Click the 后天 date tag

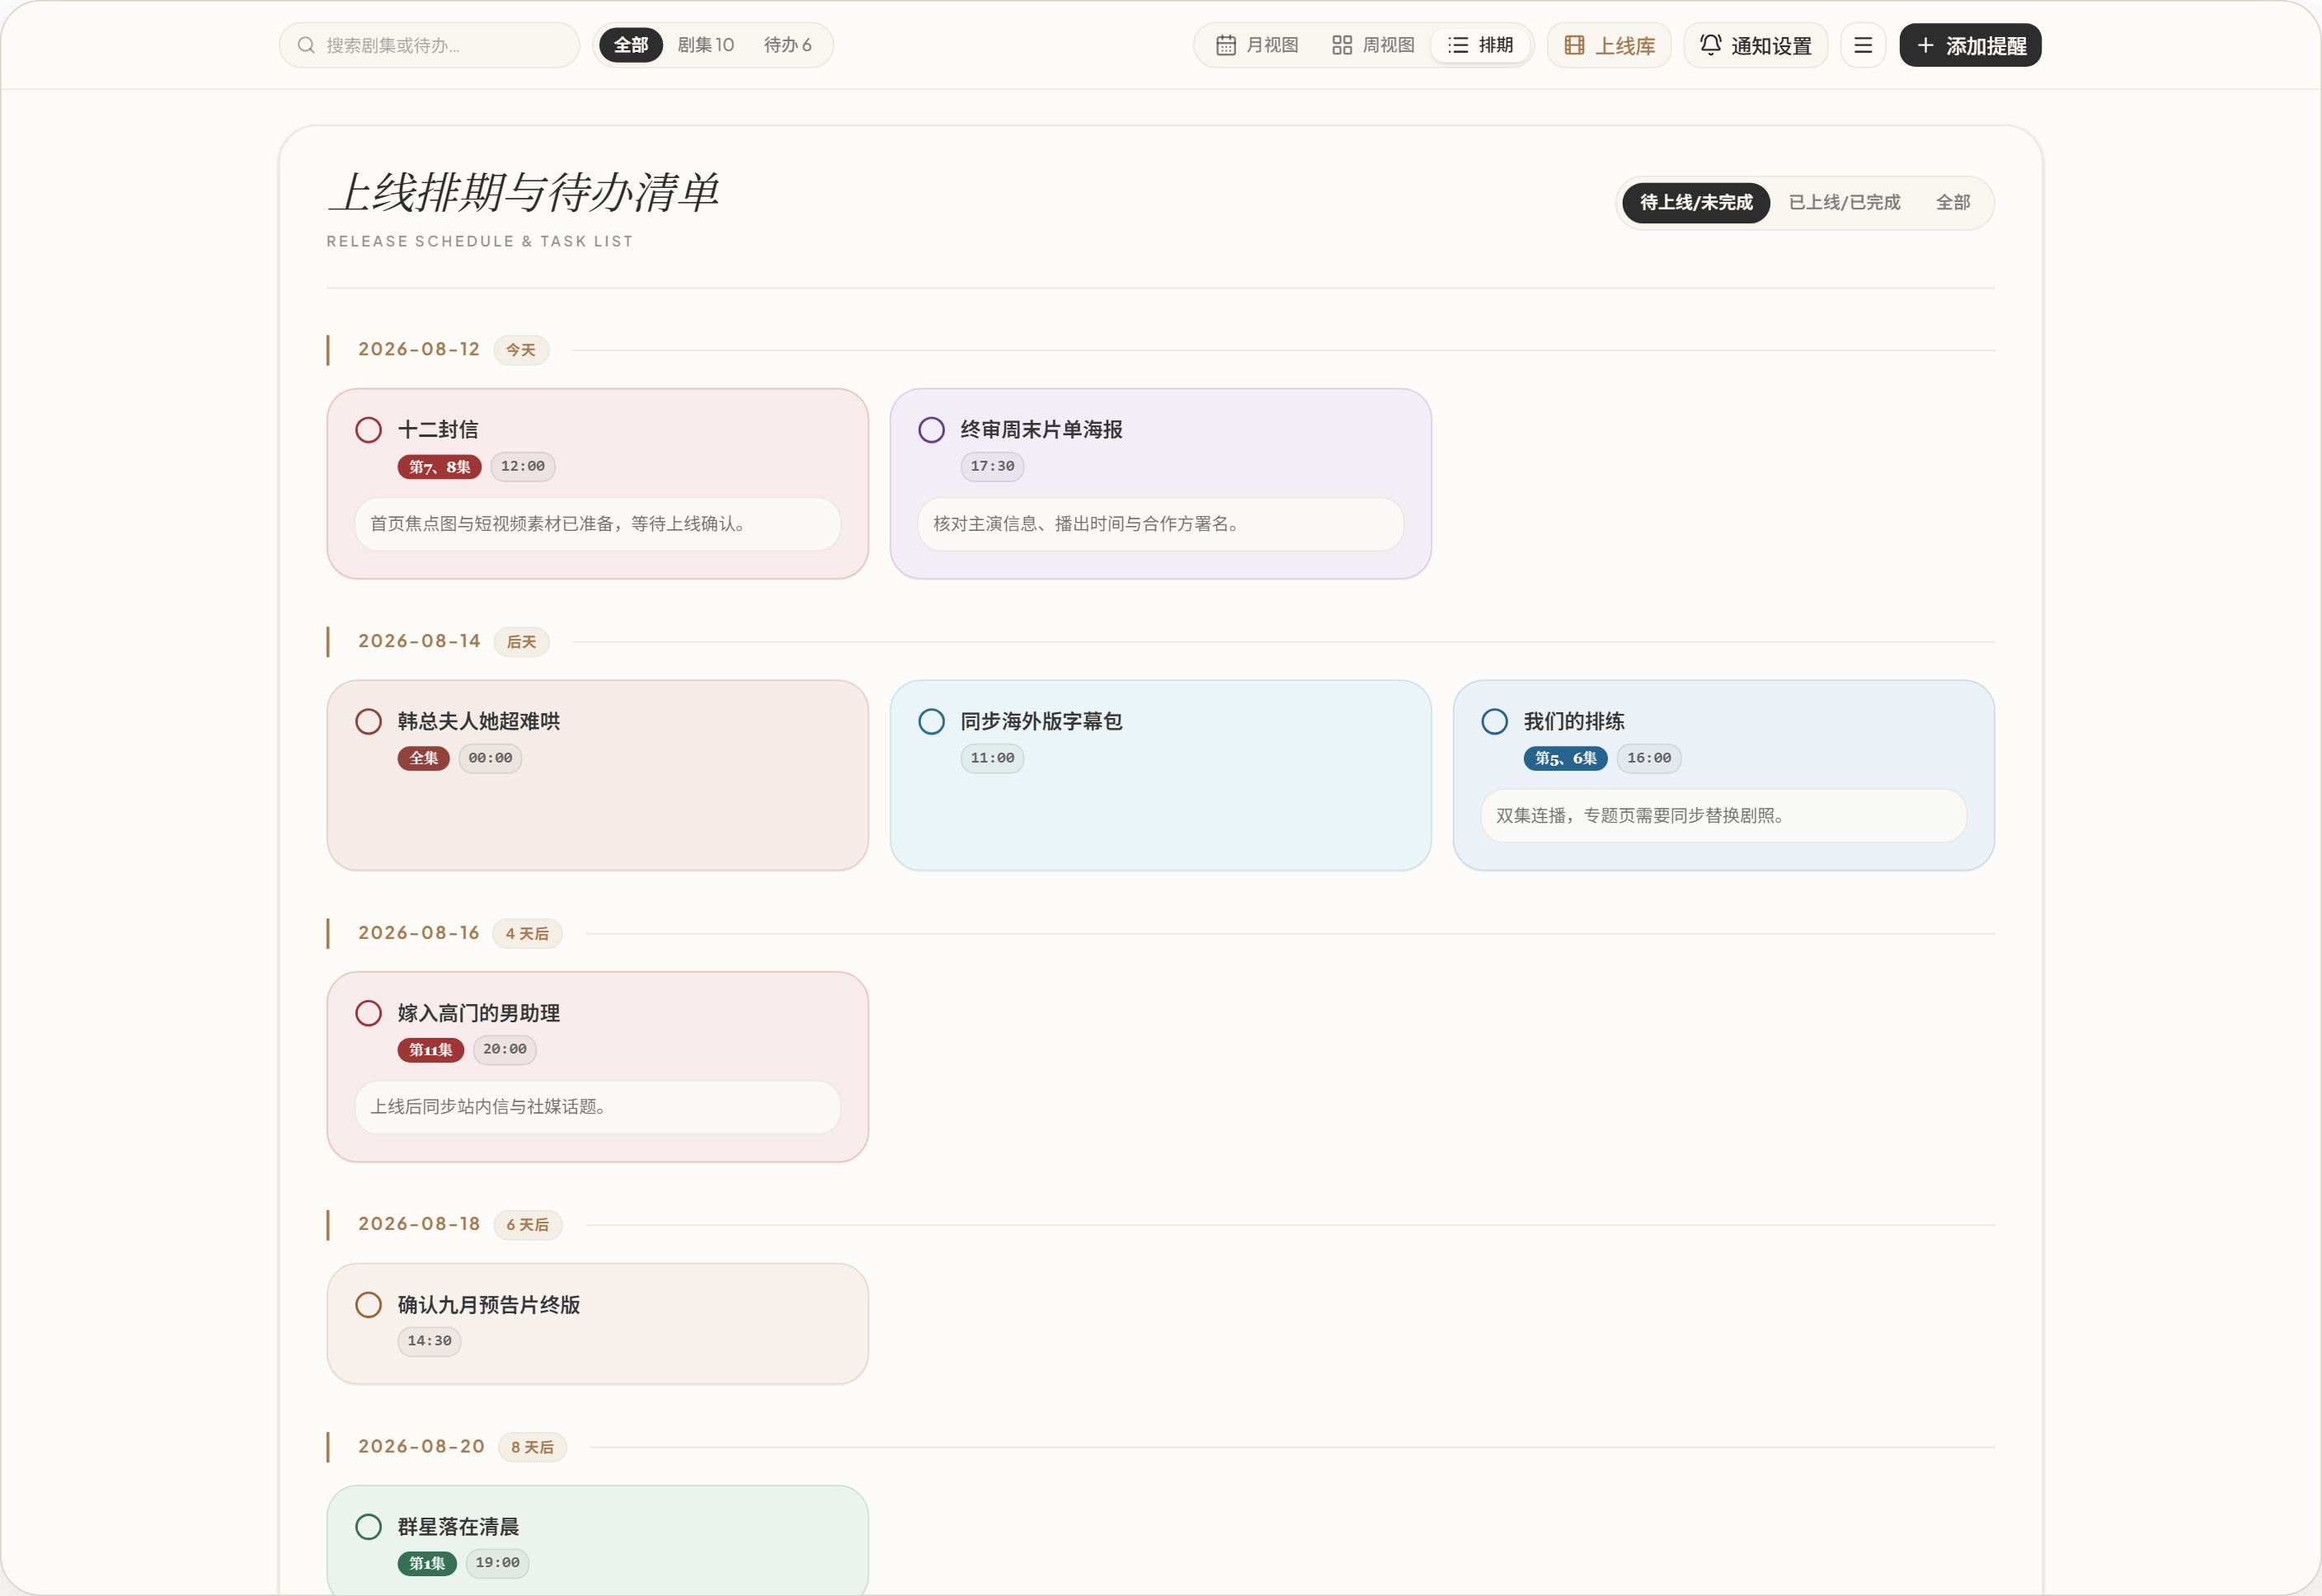(x=521, y=642)
